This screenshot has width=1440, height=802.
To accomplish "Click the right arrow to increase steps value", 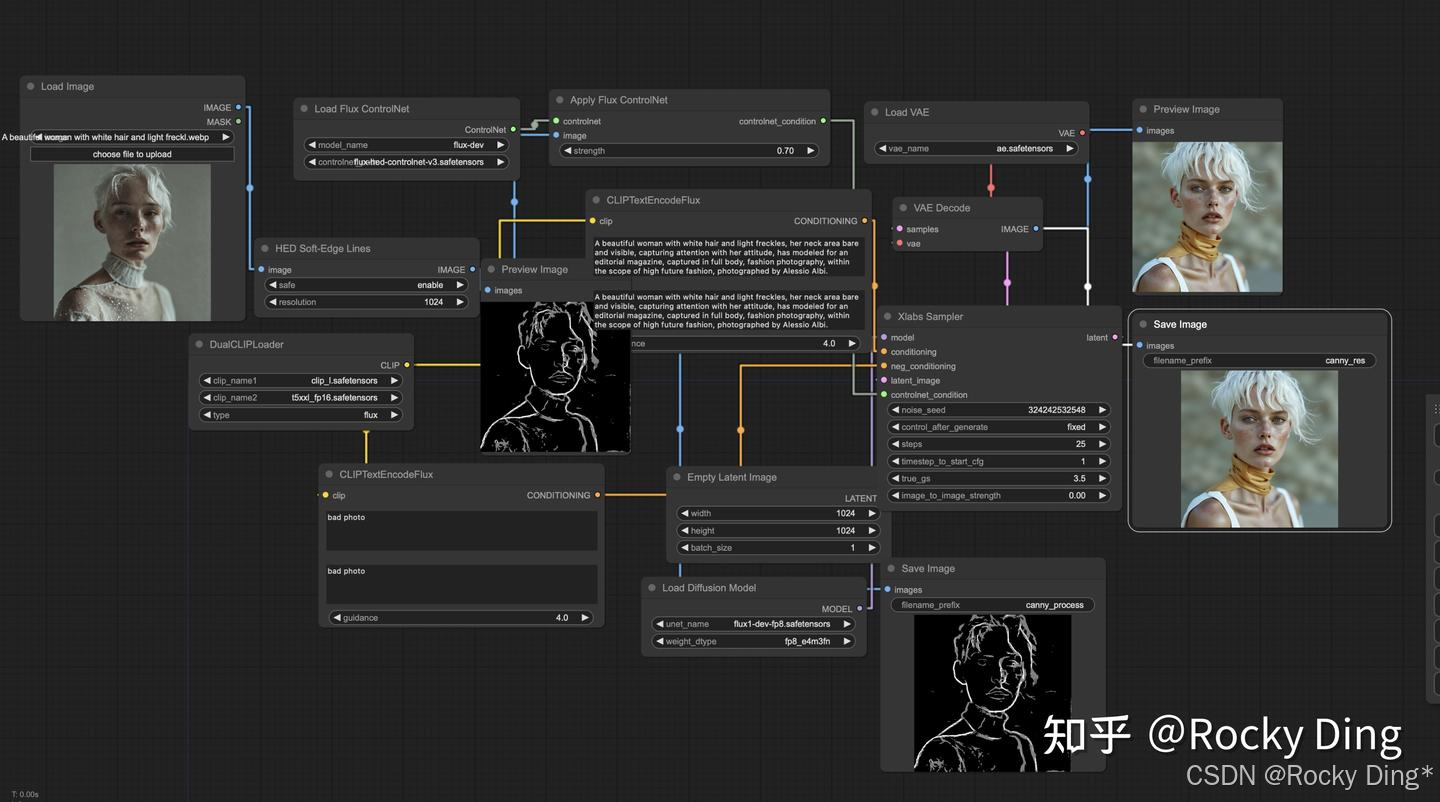I will pos(1101,443).
